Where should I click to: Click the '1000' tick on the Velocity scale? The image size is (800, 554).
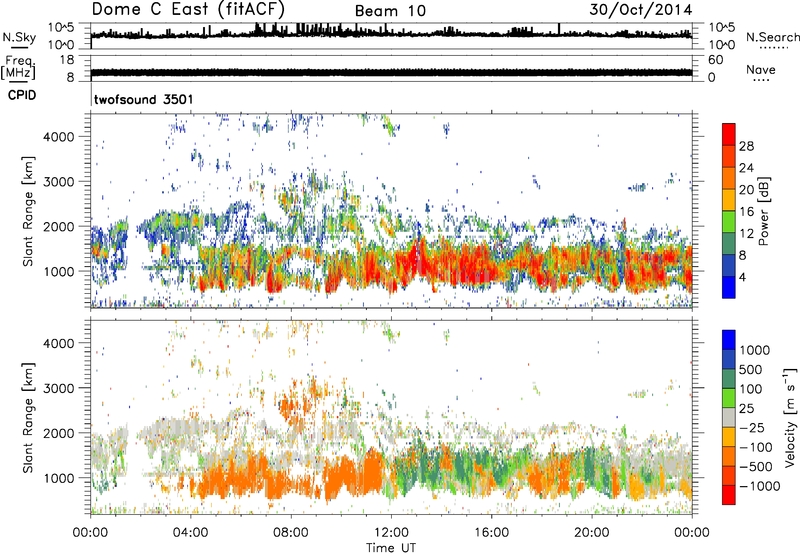point(755,350)
